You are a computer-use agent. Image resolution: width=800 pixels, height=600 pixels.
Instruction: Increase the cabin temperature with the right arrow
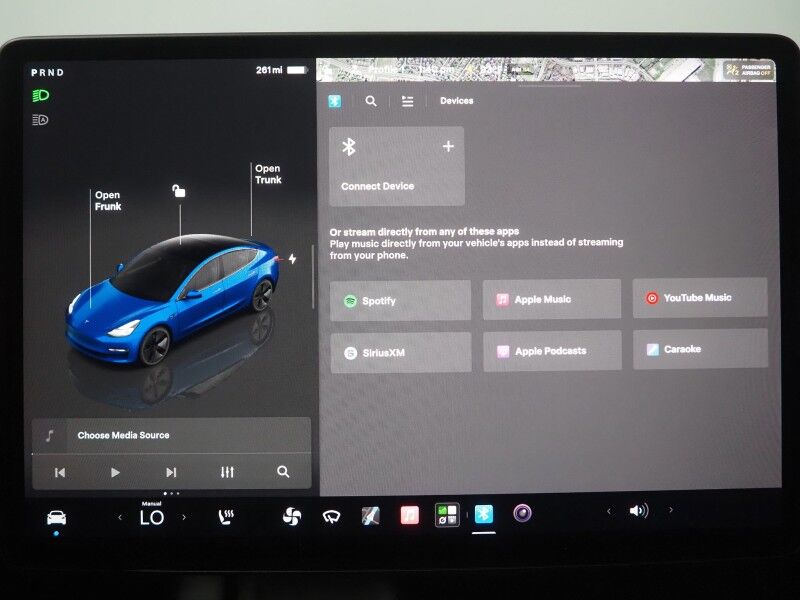point(184,517)
